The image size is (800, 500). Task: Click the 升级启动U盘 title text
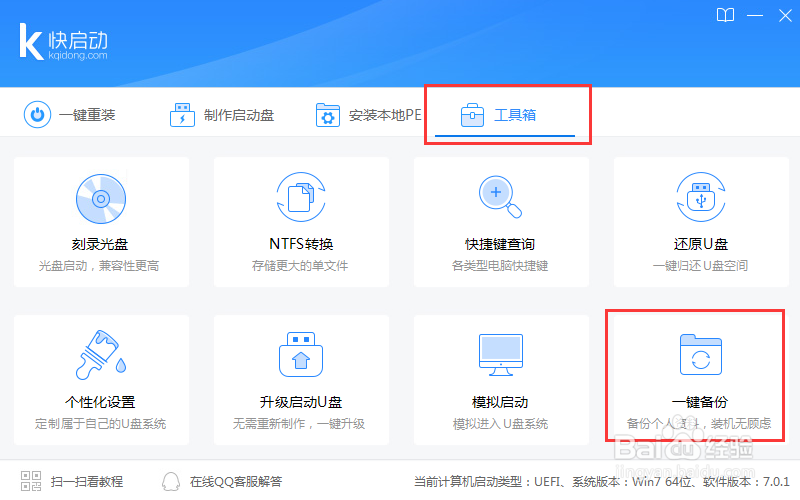click(301, 402)
